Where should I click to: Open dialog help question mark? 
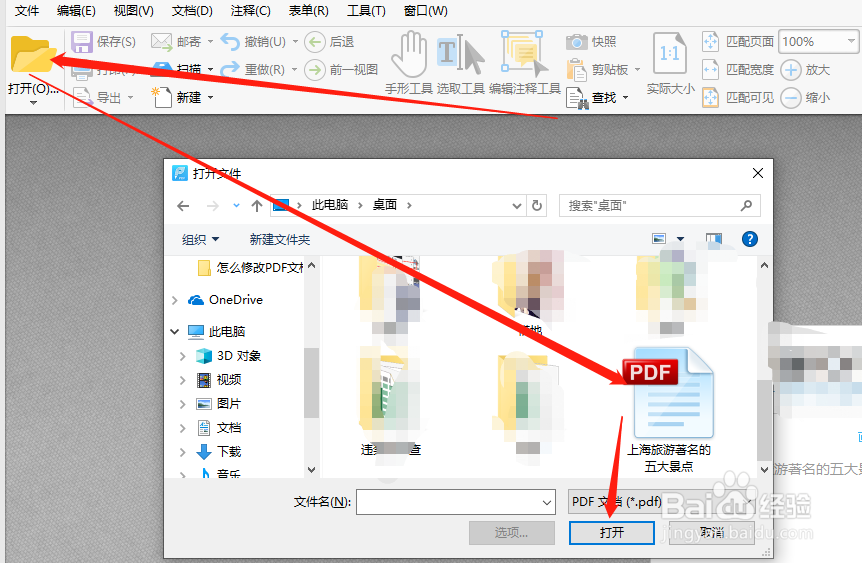pos(749,239)
